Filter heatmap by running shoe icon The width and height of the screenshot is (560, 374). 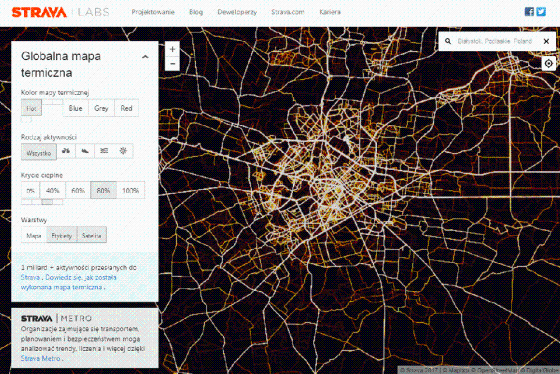[x=85, y=151]
